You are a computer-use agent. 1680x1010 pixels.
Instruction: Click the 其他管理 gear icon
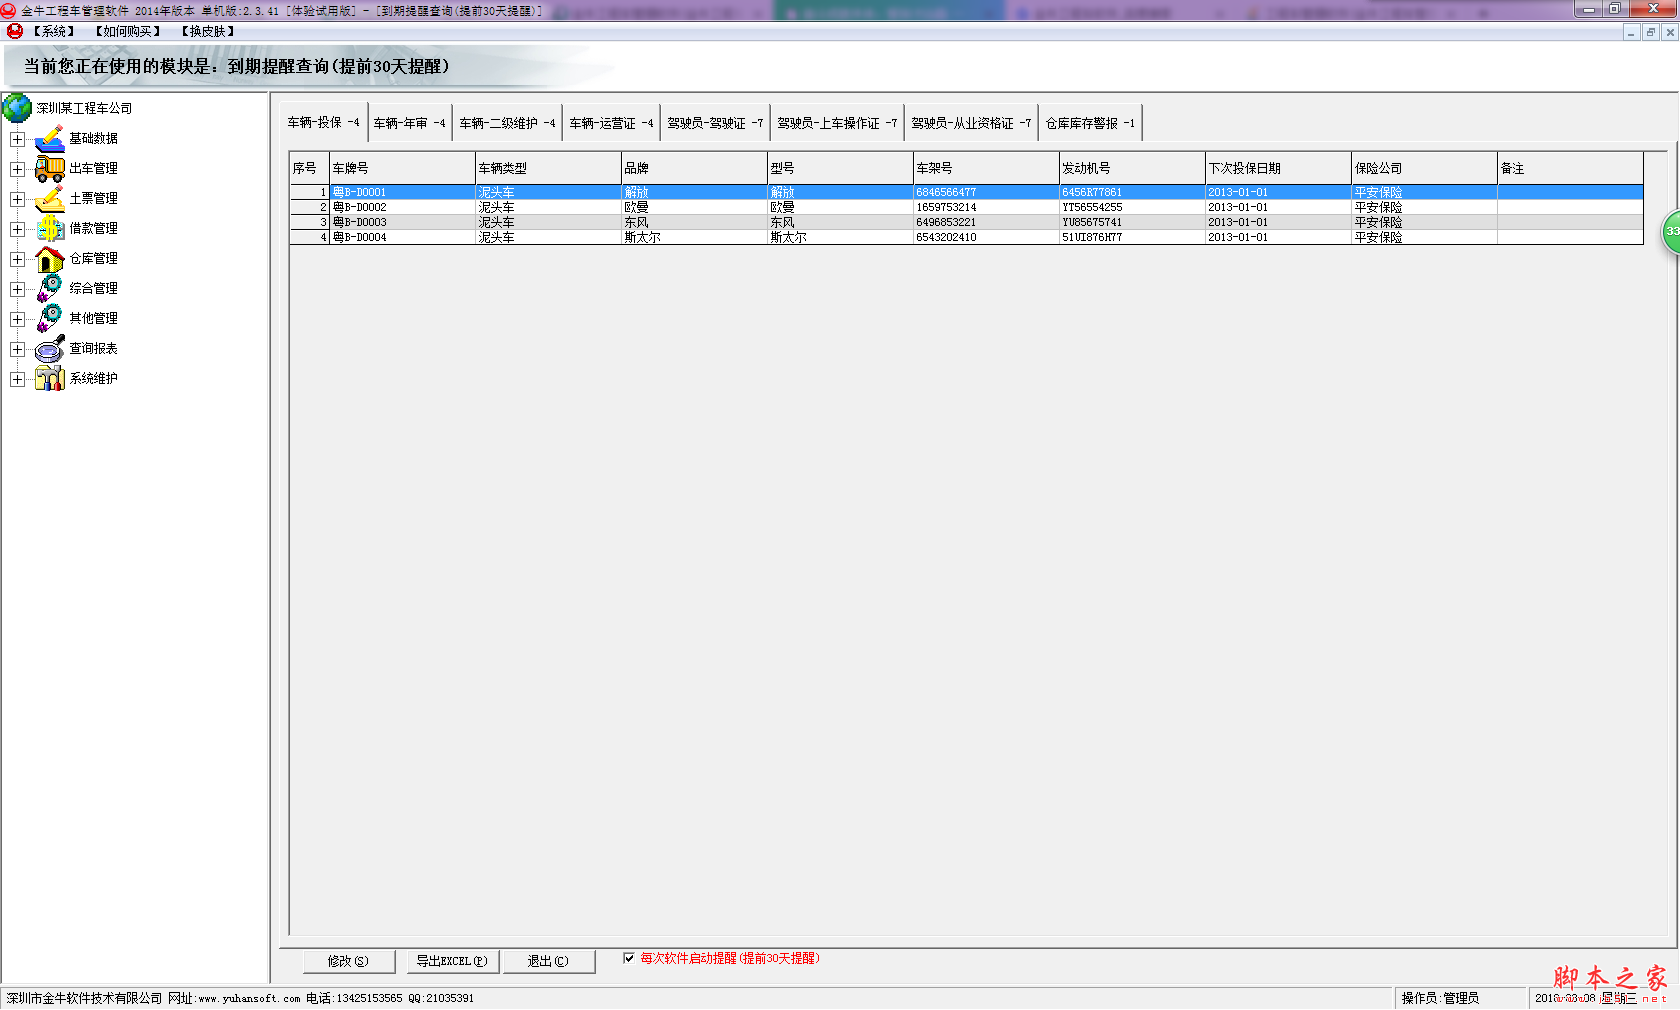[x=49, y=319]
